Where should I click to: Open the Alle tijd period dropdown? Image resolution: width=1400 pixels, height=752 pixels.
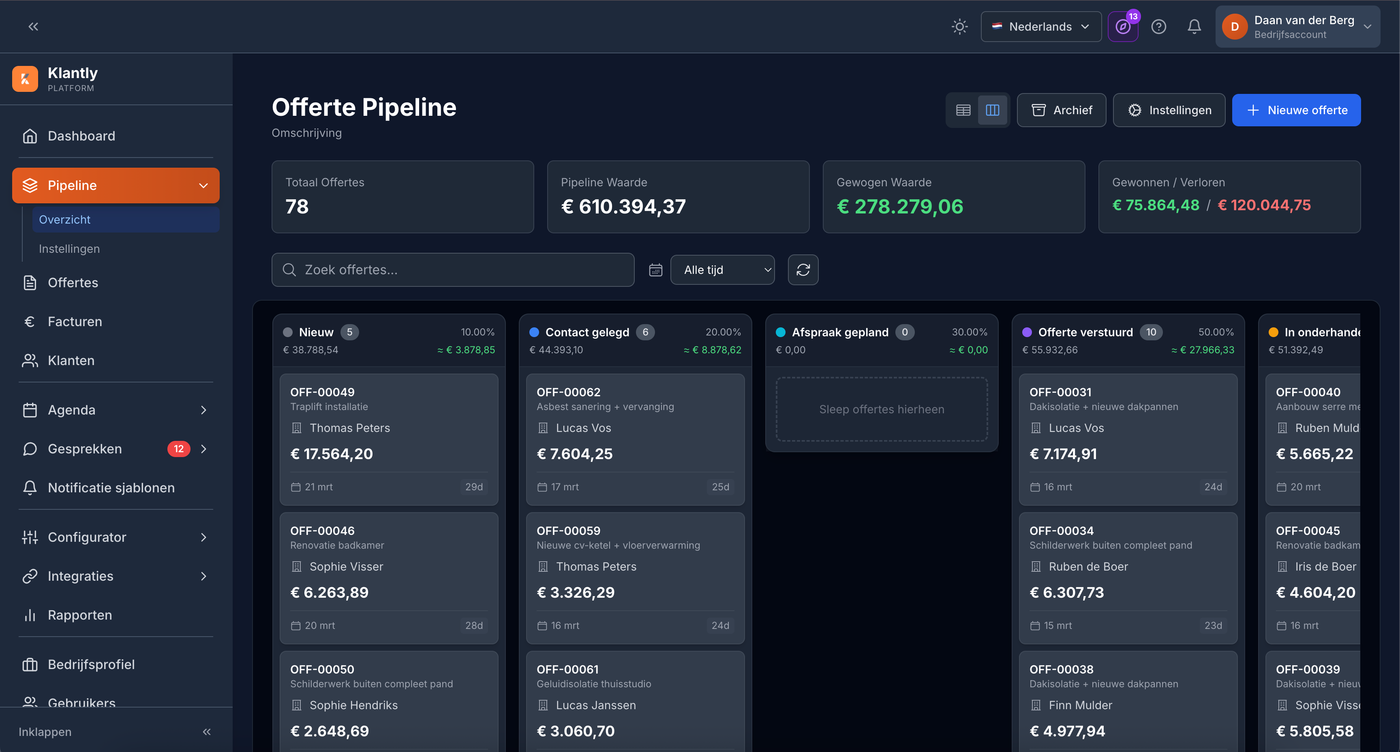(722, 270)
